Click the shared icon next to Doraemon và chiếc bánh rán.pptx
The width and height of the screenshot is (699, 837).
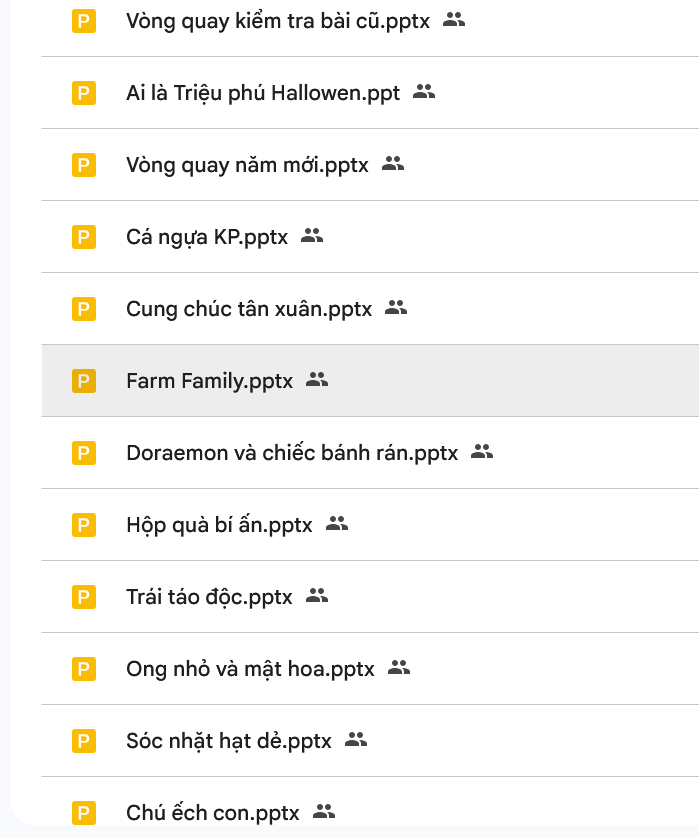click(482, 452)
